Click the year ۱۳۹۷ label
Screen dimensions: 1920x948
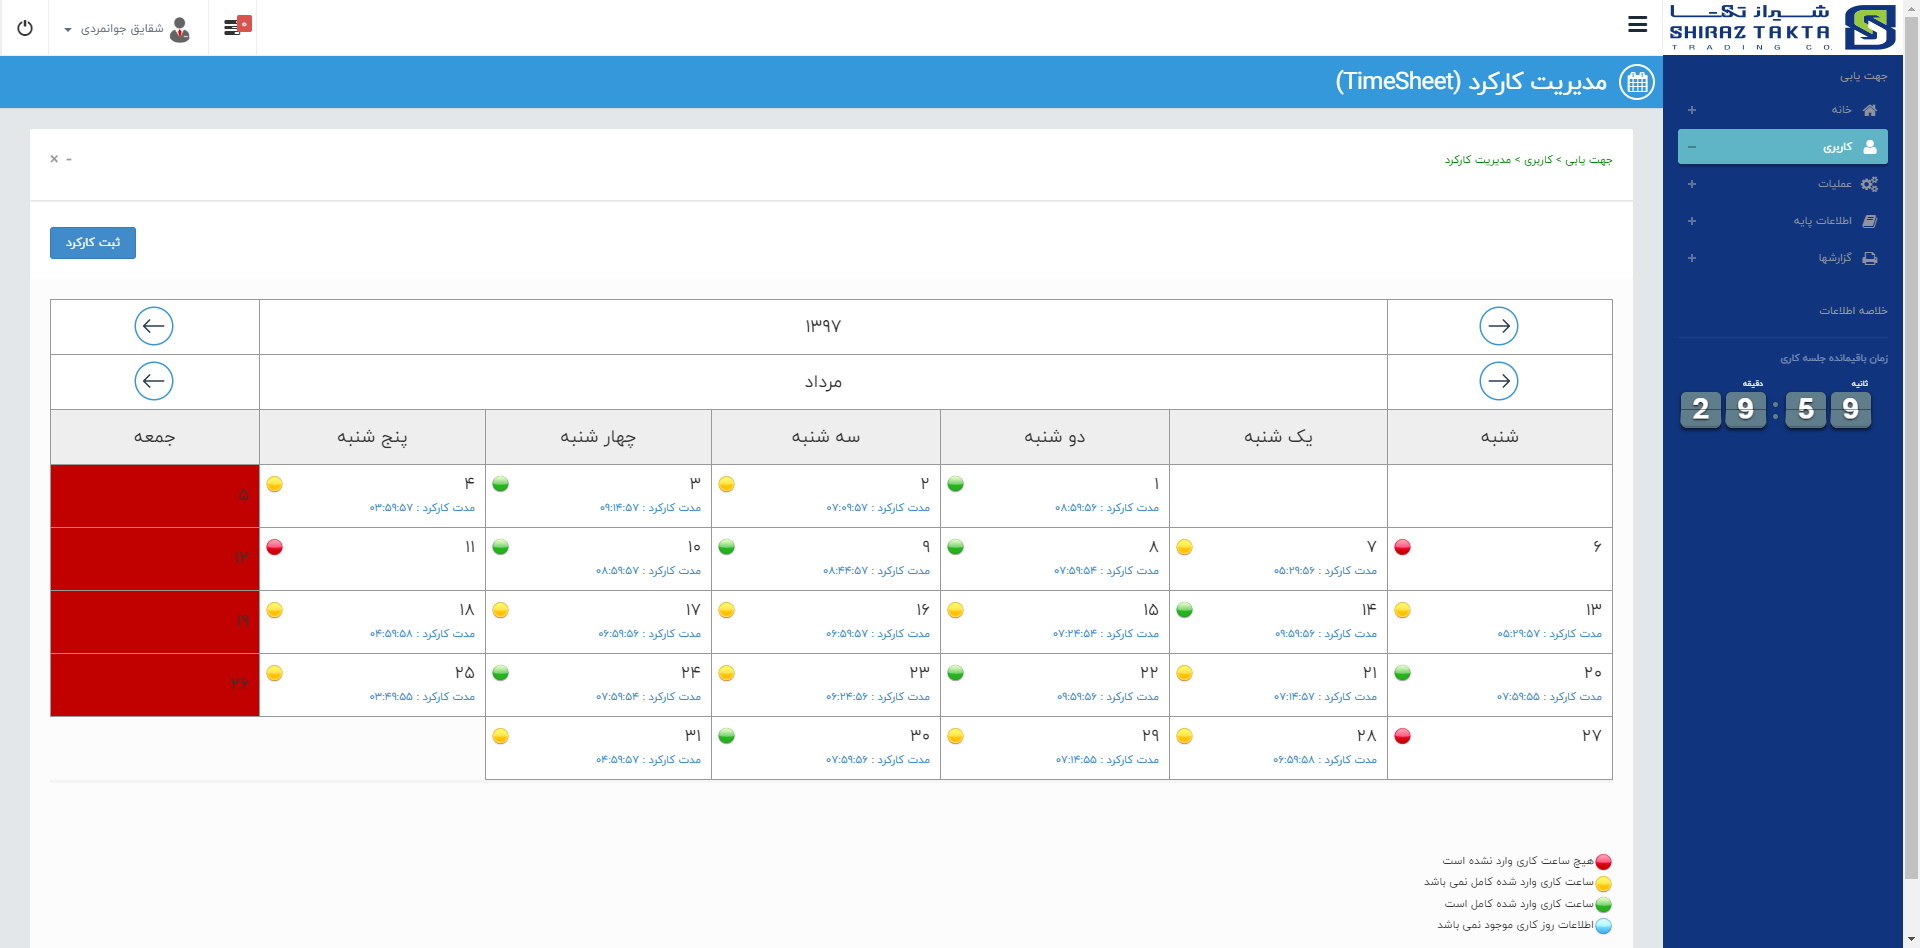coord(823,327)
